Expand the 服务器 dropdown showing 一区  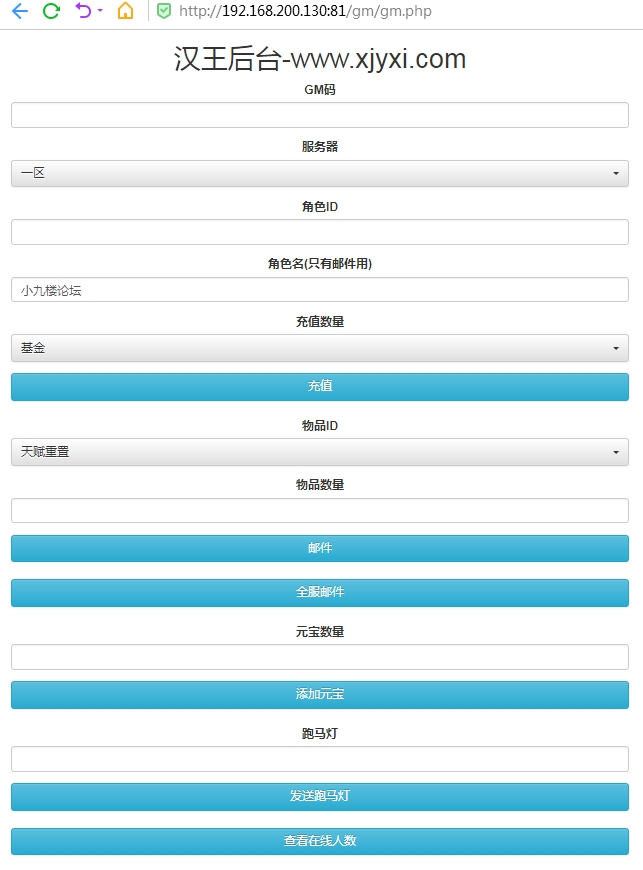tap(319, 173)
